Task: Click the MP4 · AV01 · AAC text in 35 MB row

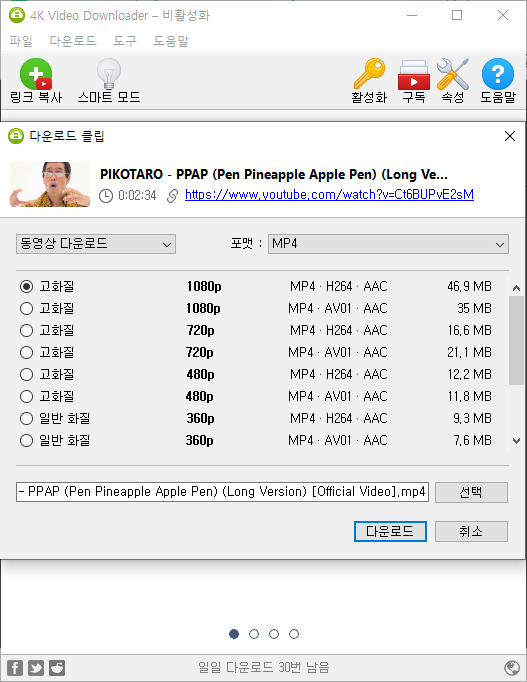Action: (337, 308)
